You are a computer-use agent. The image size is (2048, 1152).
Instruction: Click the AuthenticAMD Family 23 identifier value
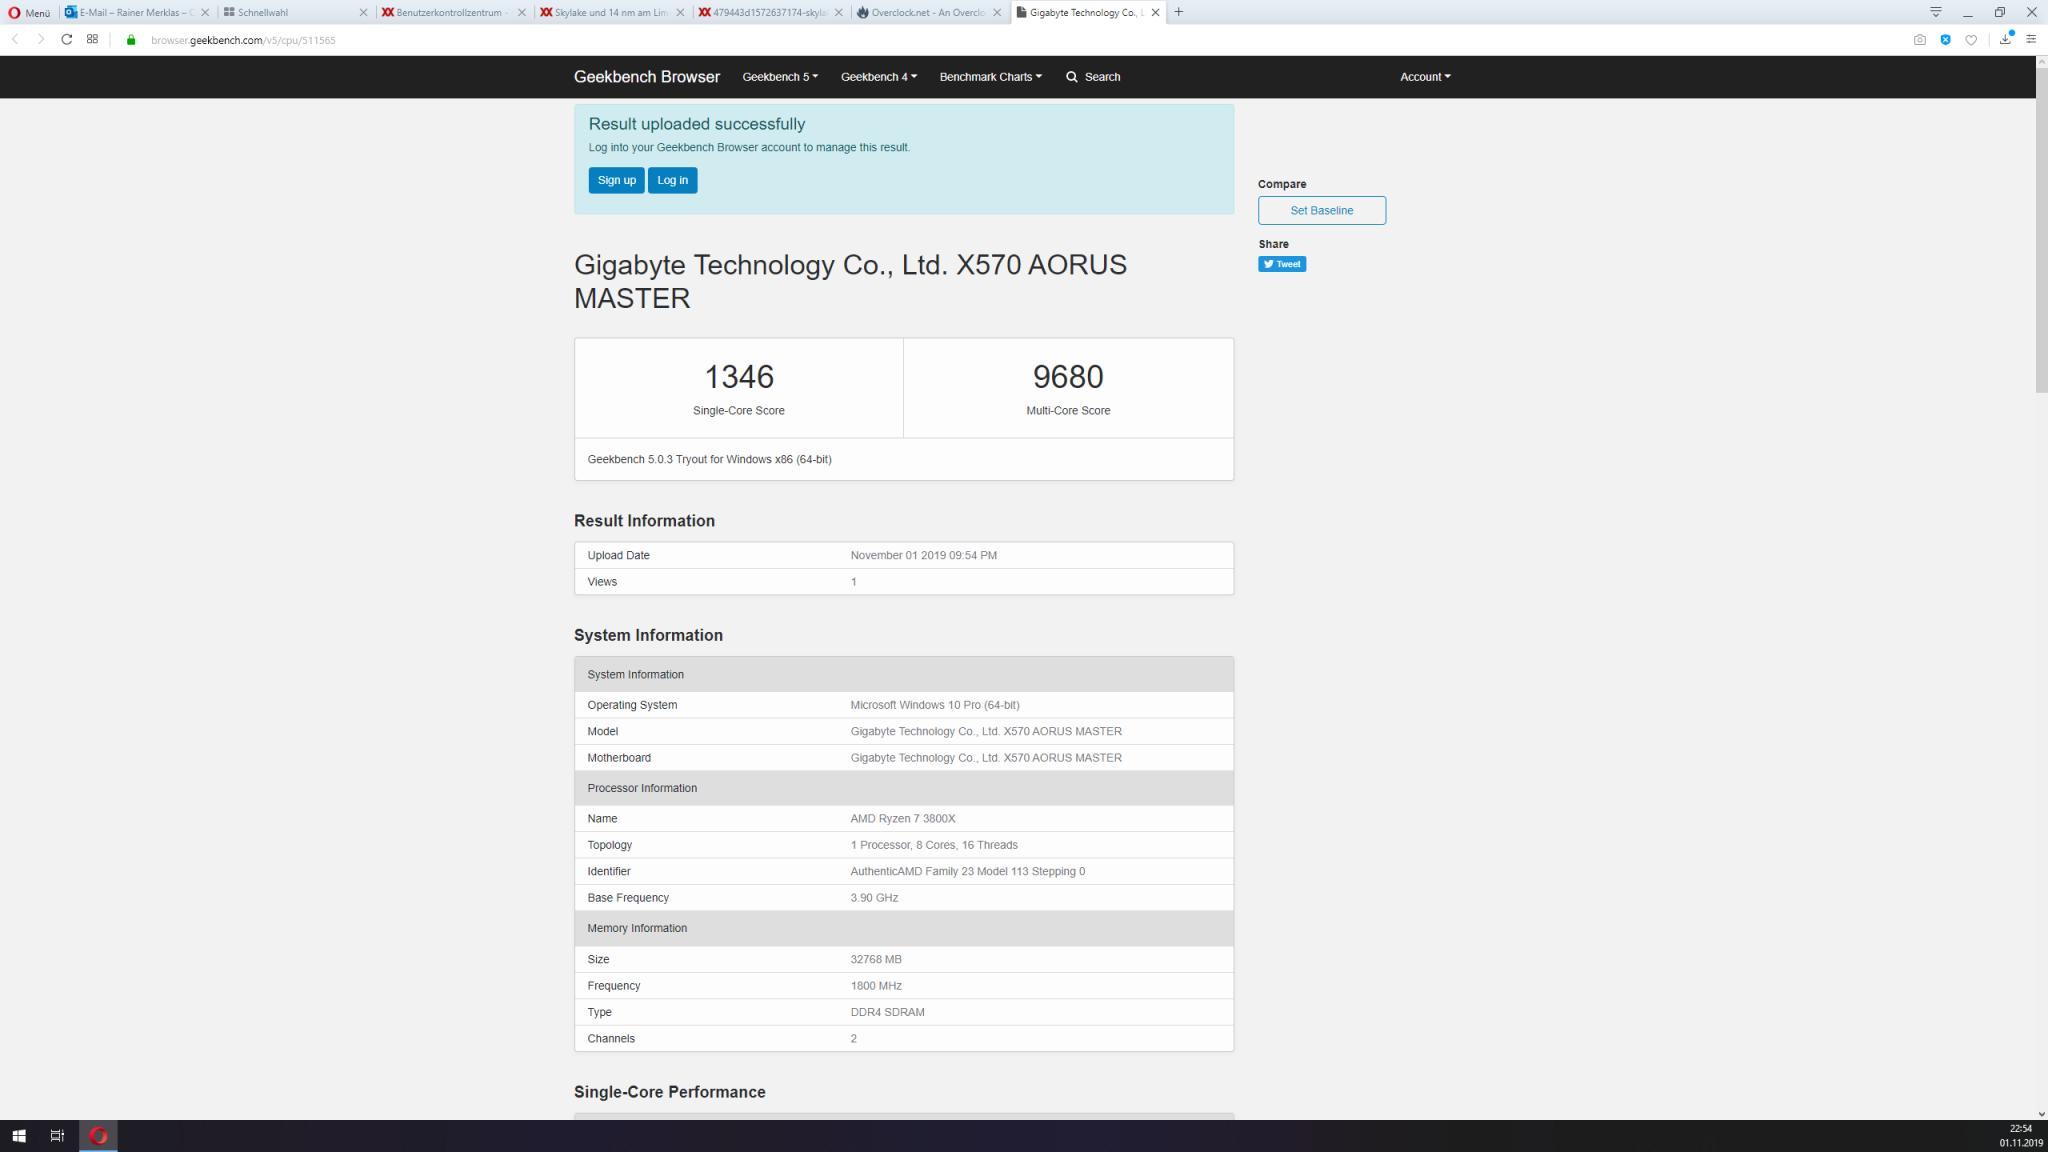(x=967, y=871)
